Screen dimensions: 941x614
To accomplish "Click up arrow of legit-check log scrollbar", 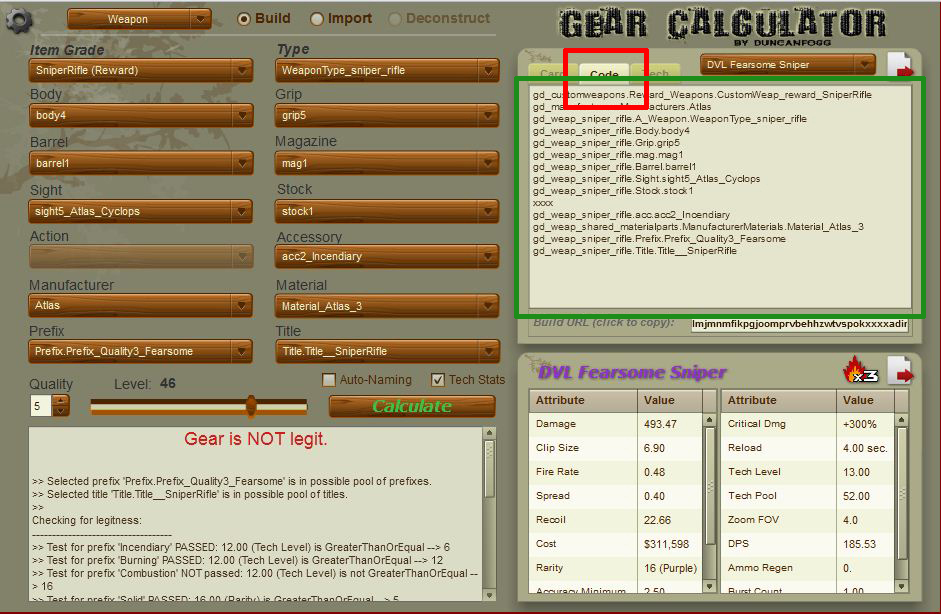I will (x=490, y=433).
